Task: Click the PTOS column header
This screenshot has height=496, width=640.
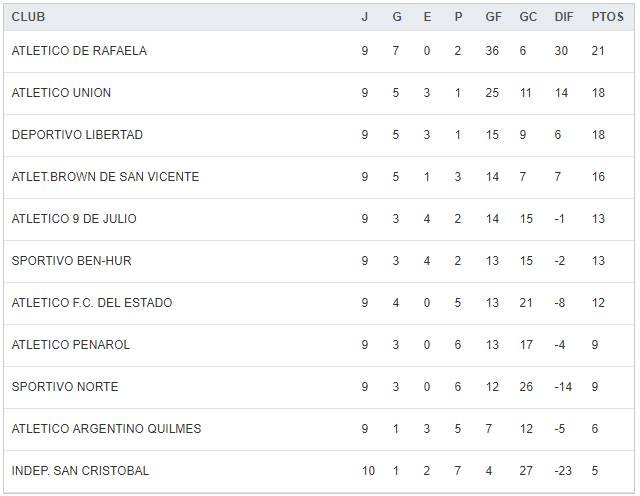Action: point(607,17)
